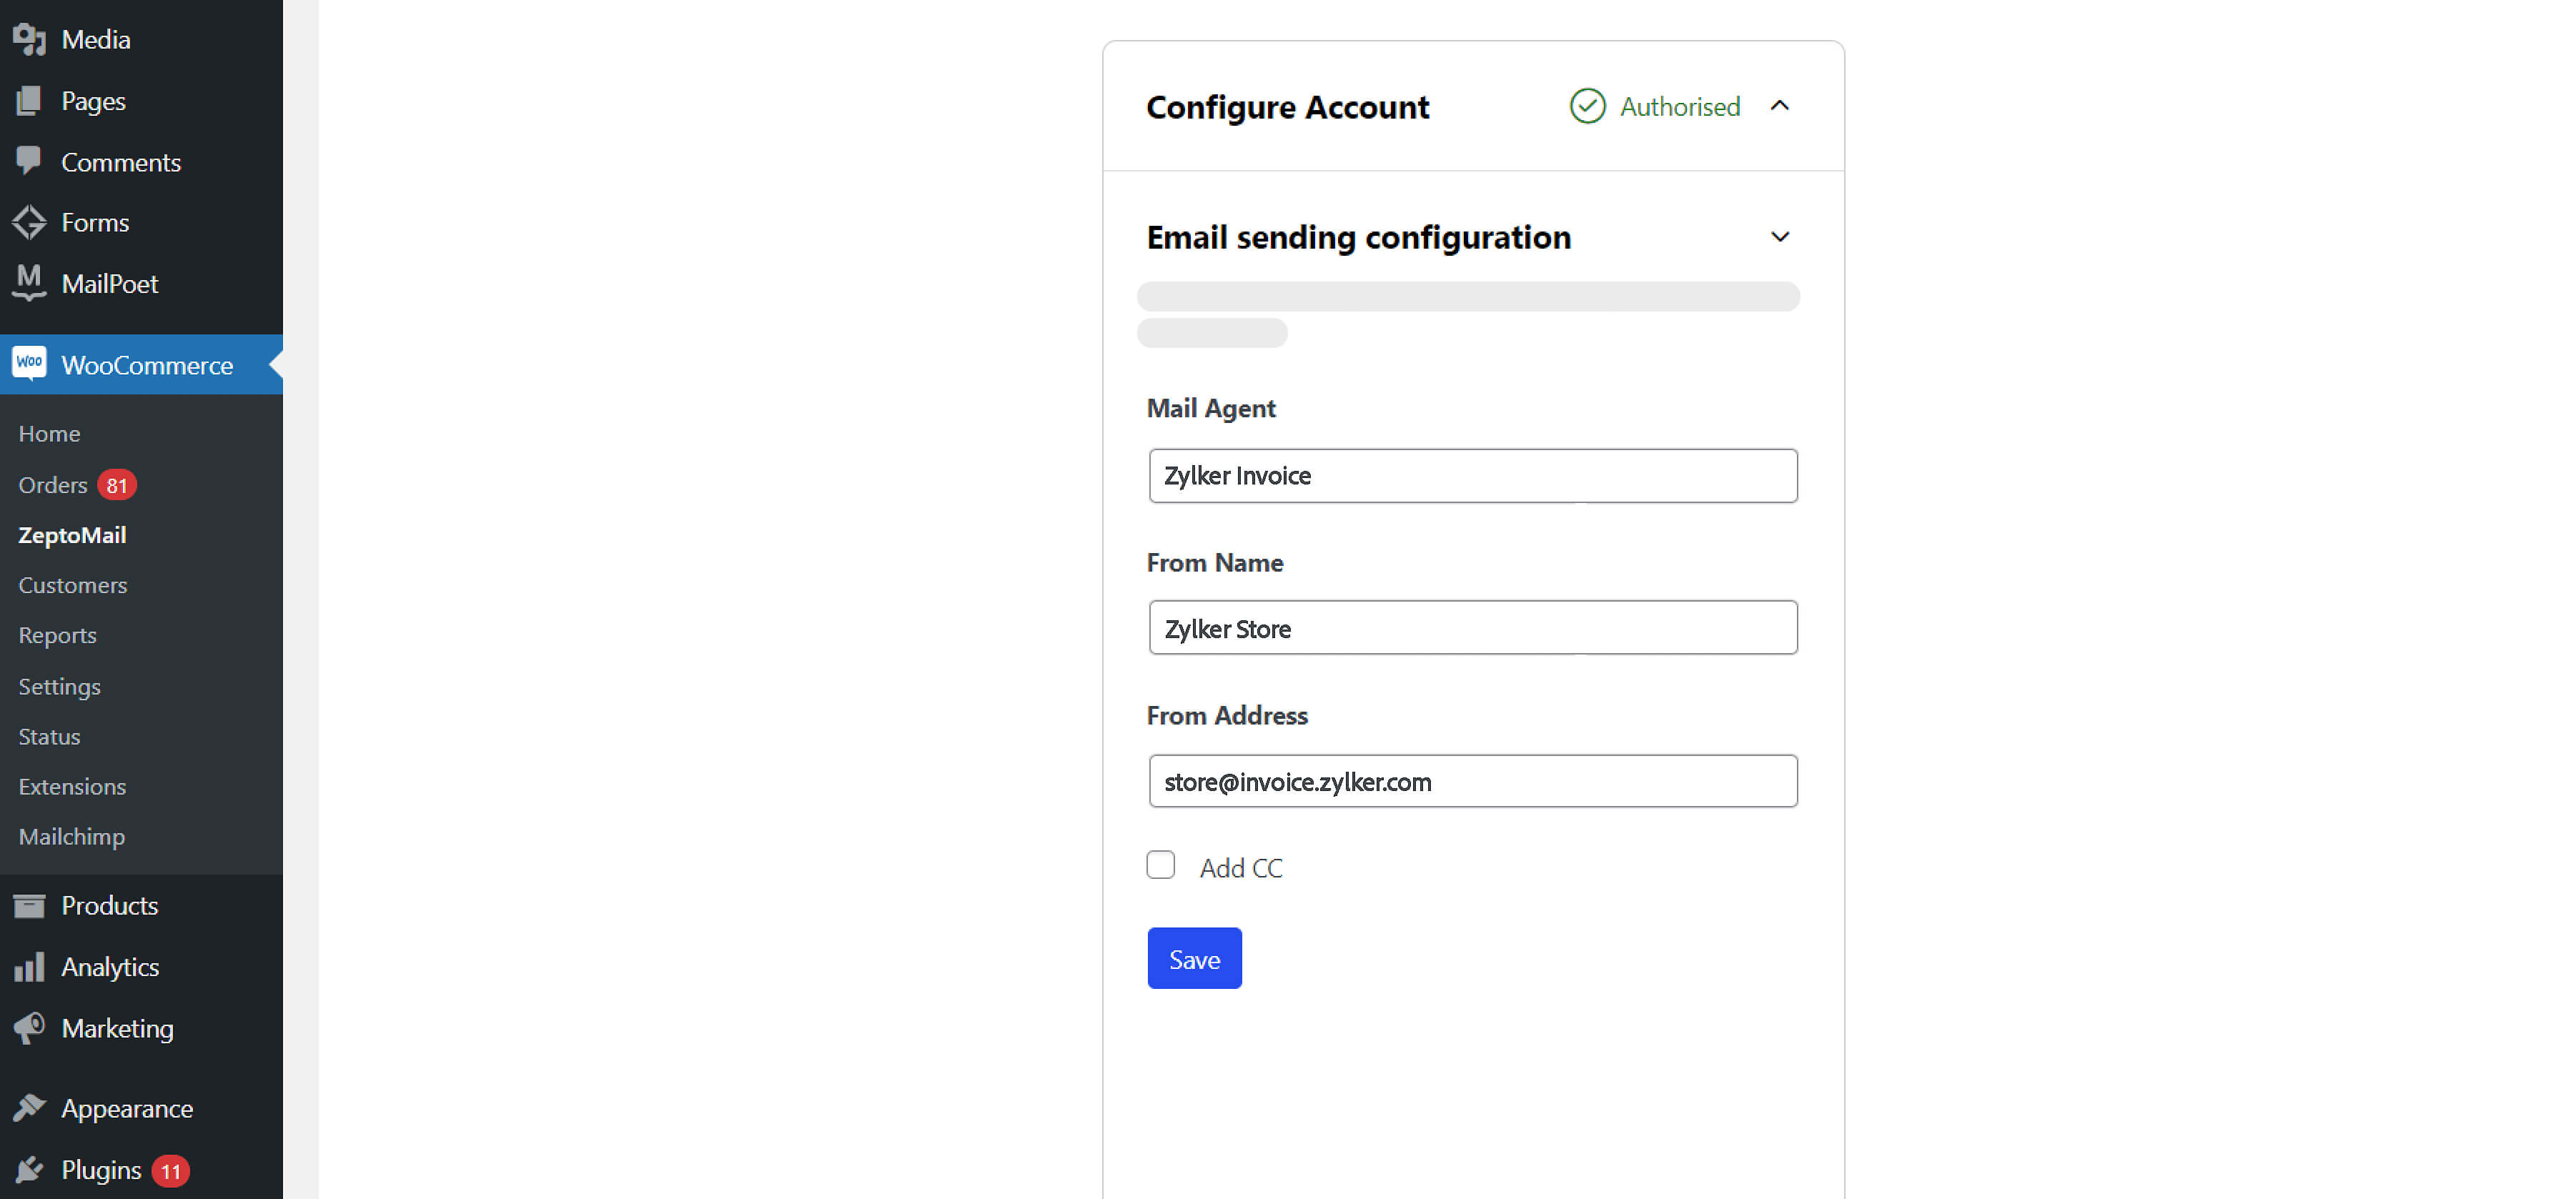Click the green Authorised checkmark icon
Screen dimensions: 2576x1199
pos(1587,106)
